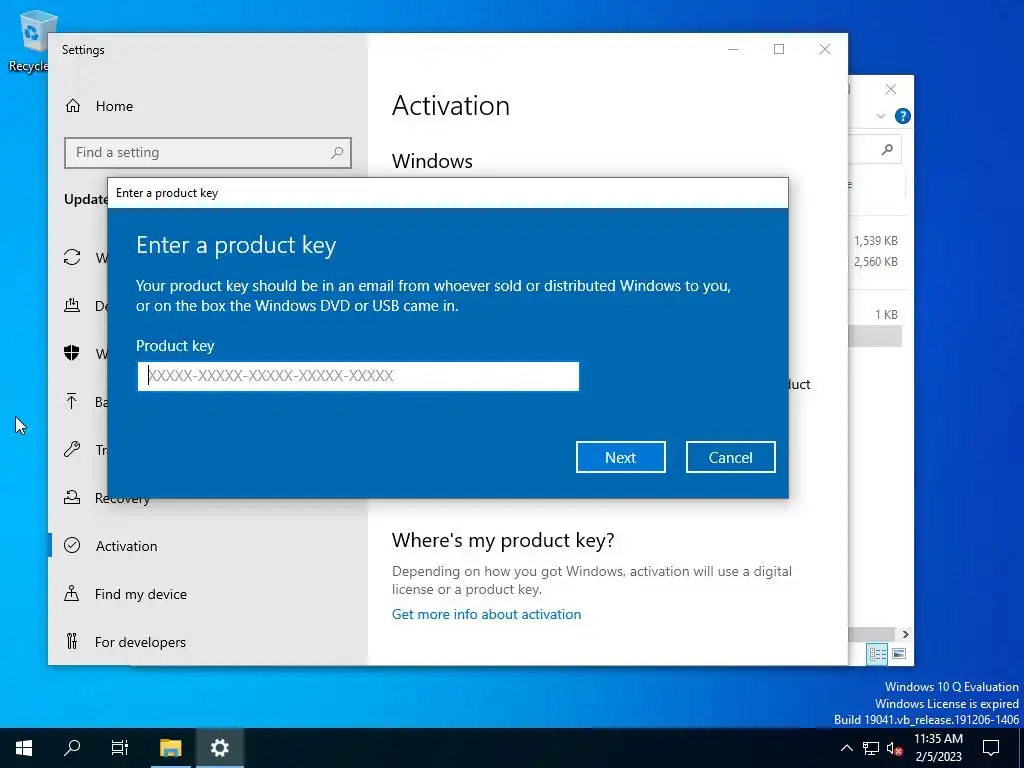The width and height of the screenshot is (1024, 768).
Task: Maximize the Settings window
Action: point(779,49)
